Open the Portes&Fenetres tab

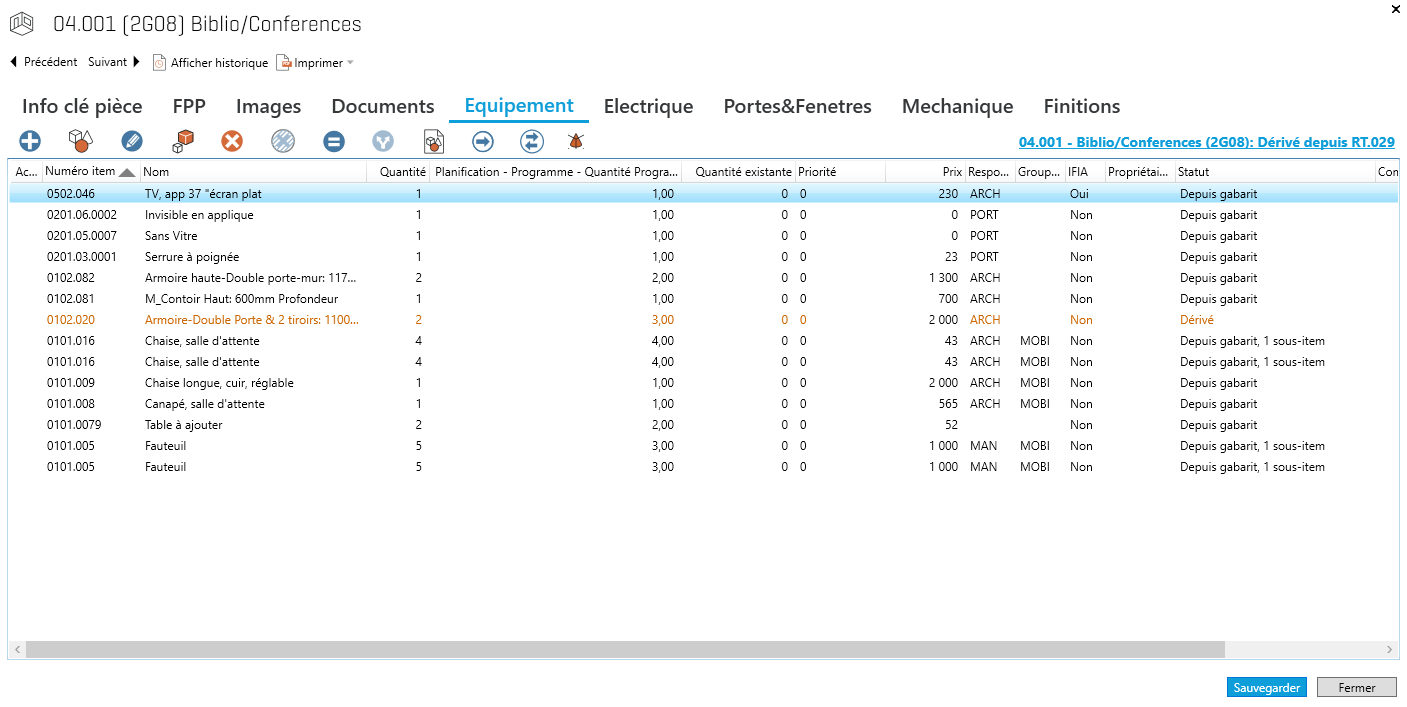pos(797,107)
